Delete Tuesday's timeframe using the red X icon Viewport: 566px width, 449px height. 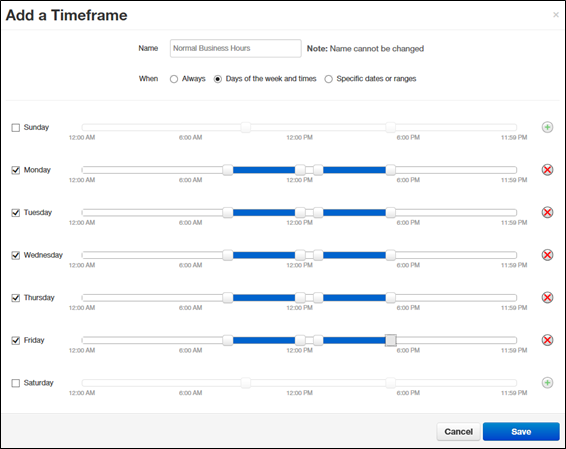(547, 212)
